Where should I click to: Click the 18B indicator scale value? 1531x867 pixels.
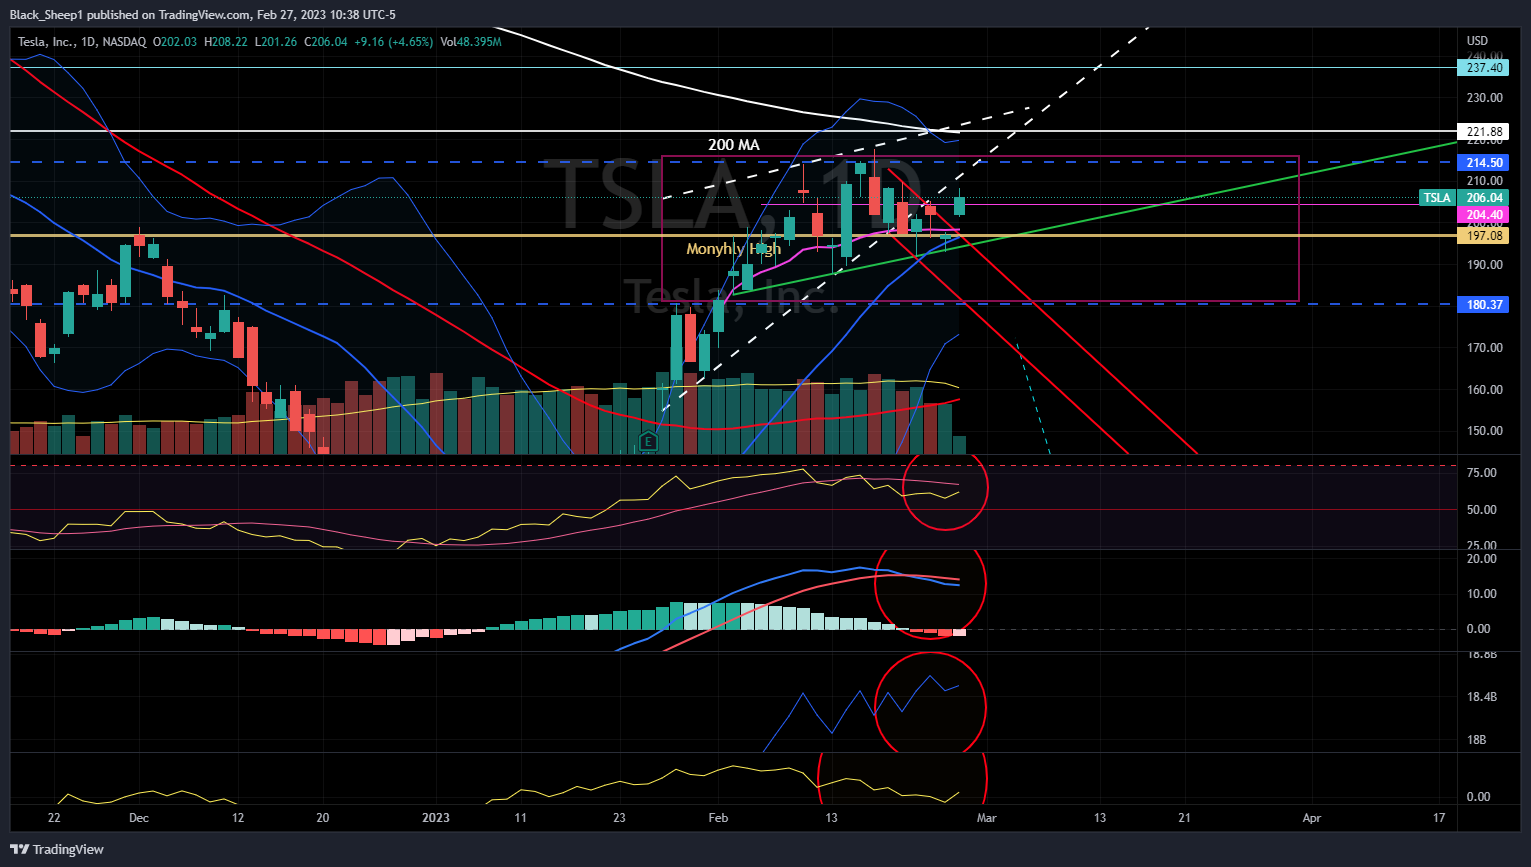[1476, 740]
